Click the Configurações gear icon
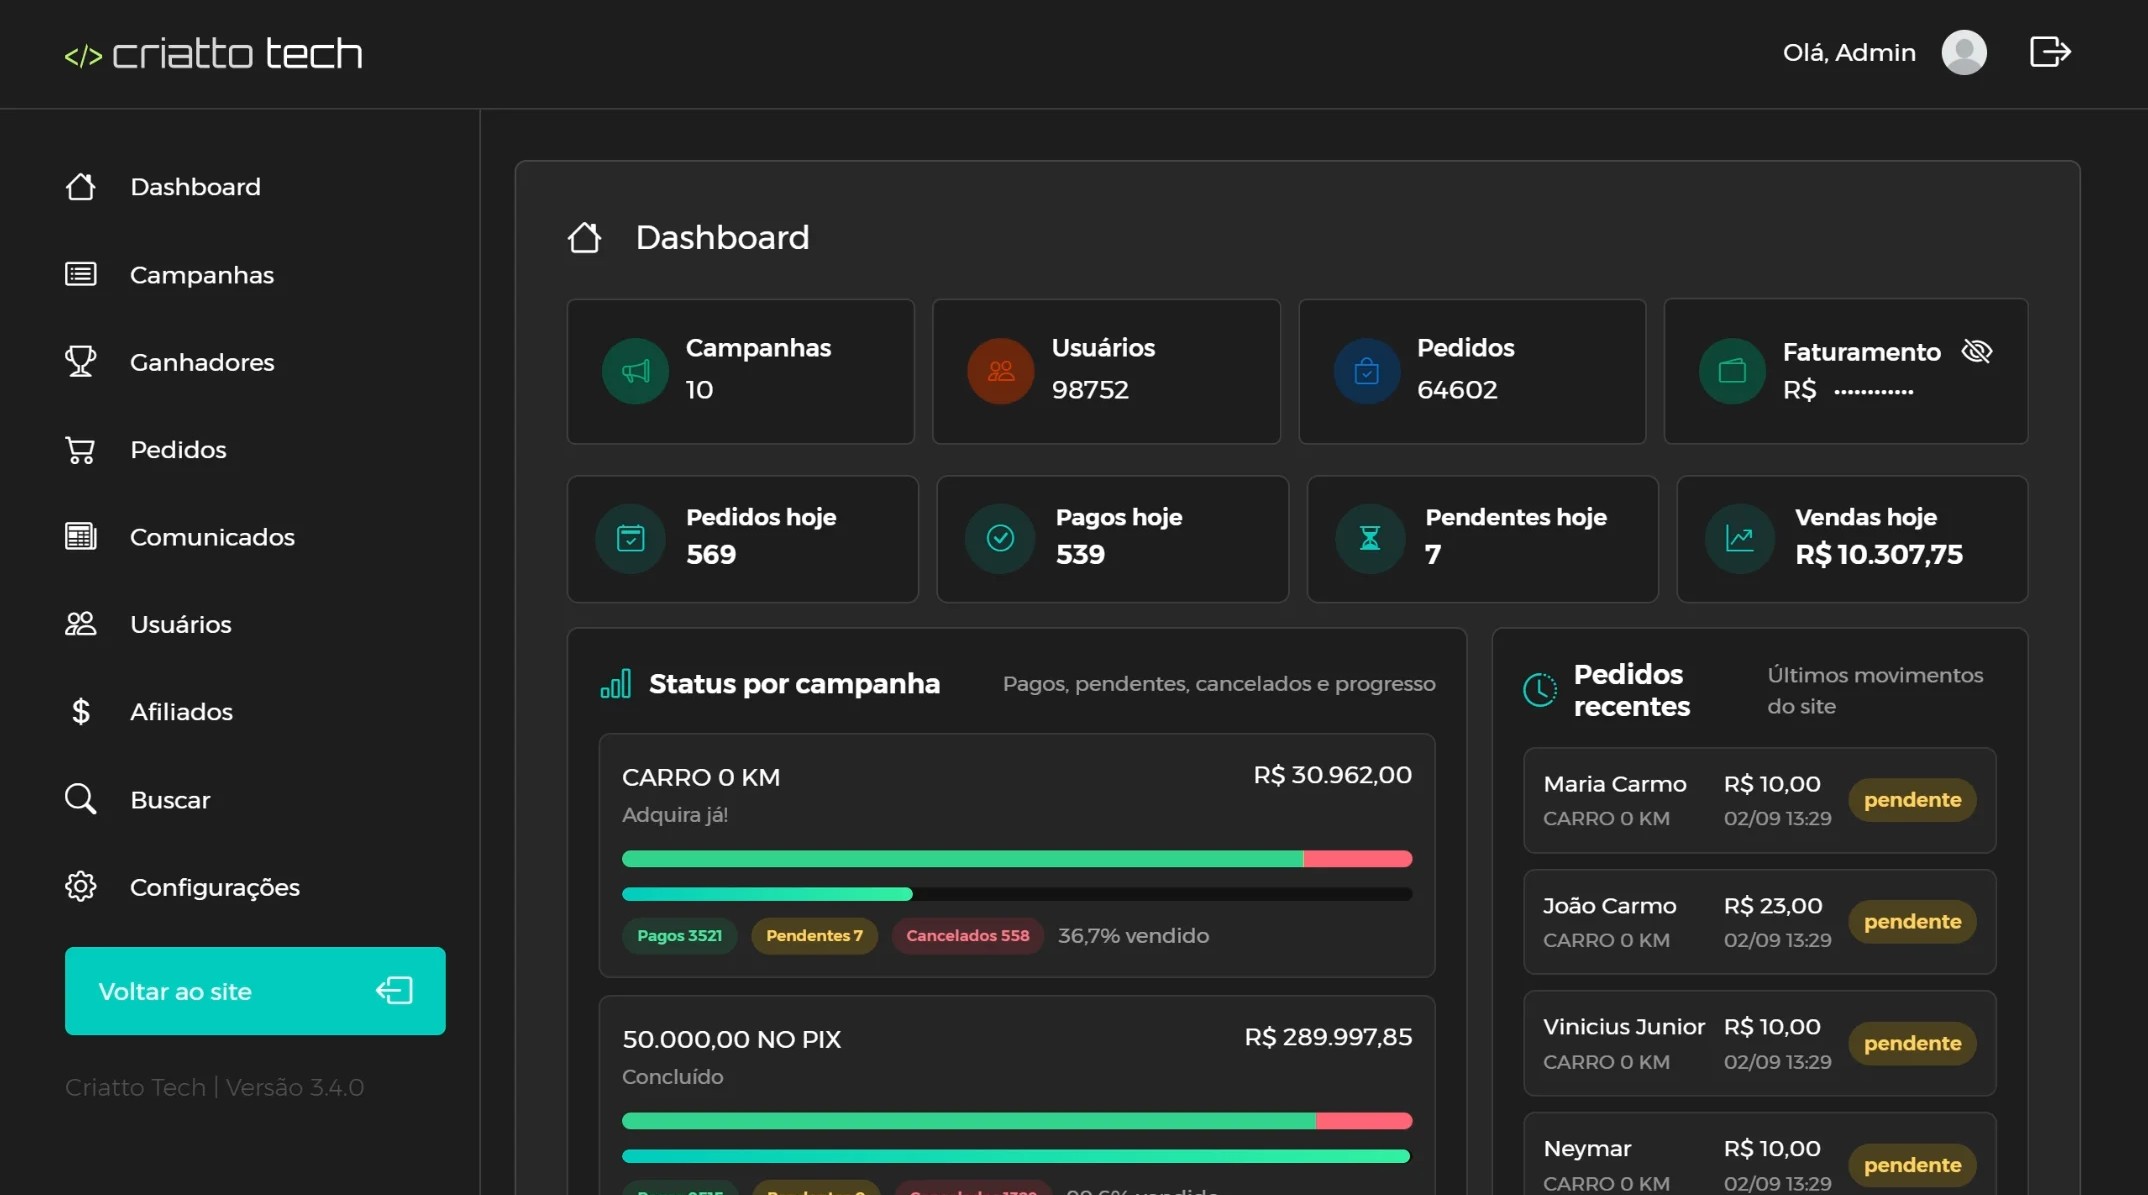The height and width of the screenshot is (1195, 2148). 81,887
